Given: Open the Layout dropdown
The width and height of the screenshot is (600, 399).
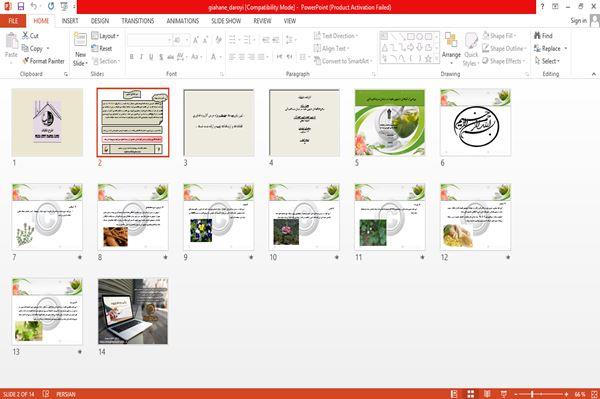Looking at the screenshot, I should 106,36.
